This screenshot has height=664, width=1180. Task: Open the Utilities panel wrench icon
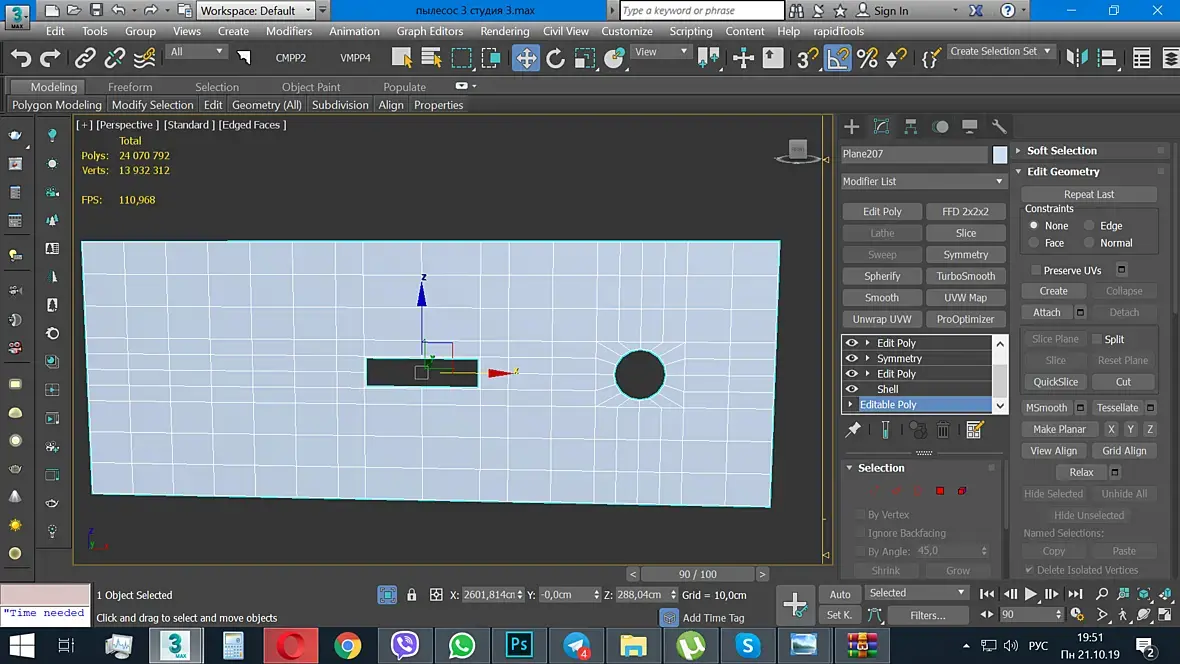(x=999, y=126)
